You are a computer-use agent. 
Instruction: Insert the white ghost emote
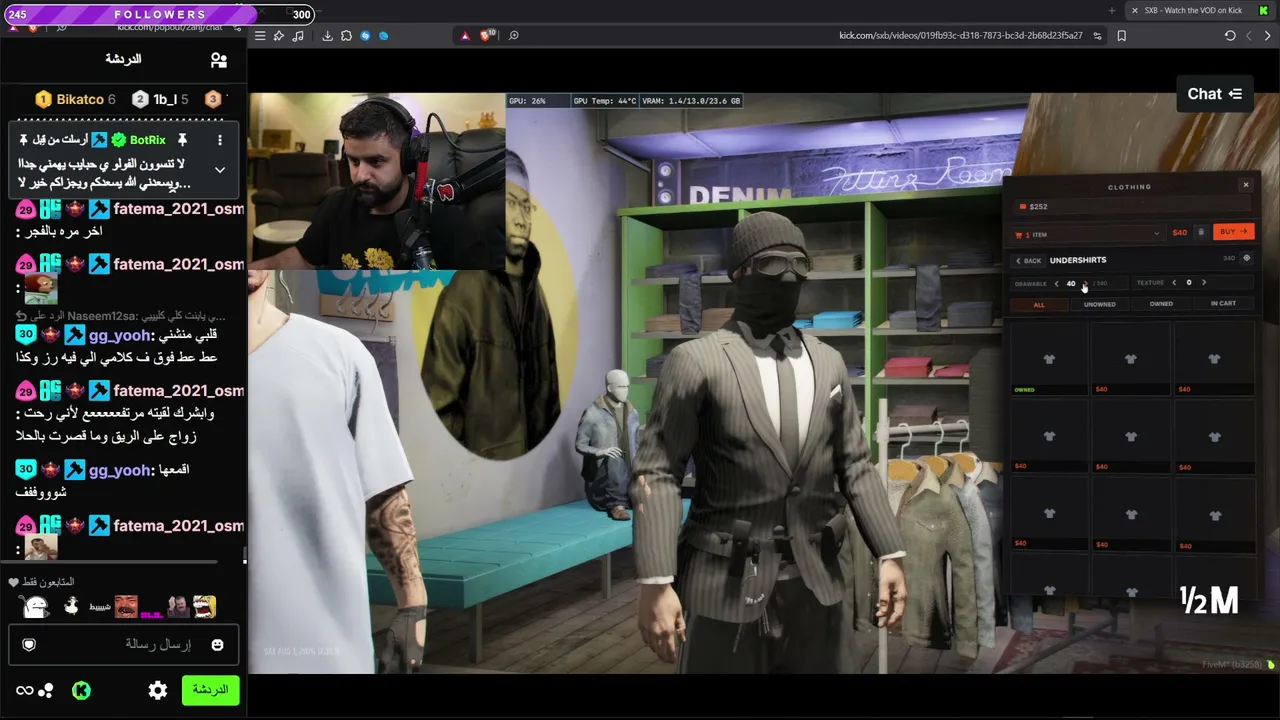[x=36, y=607]
